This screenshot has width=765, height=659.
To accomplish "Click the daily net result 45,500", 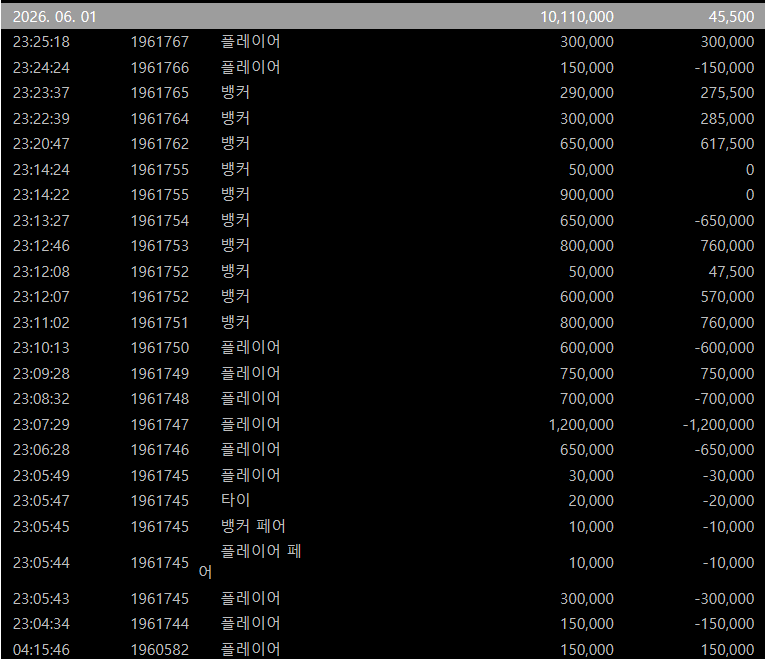I will (x=731, y=17).
